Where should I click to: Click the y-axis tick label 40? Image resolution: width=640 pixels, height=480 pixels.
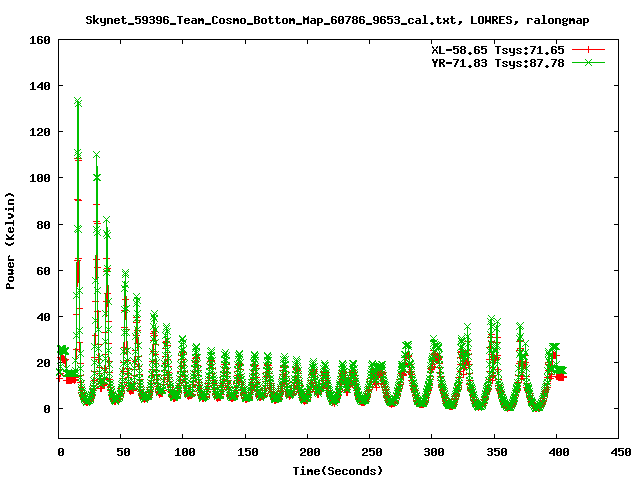tap(43, 317)
